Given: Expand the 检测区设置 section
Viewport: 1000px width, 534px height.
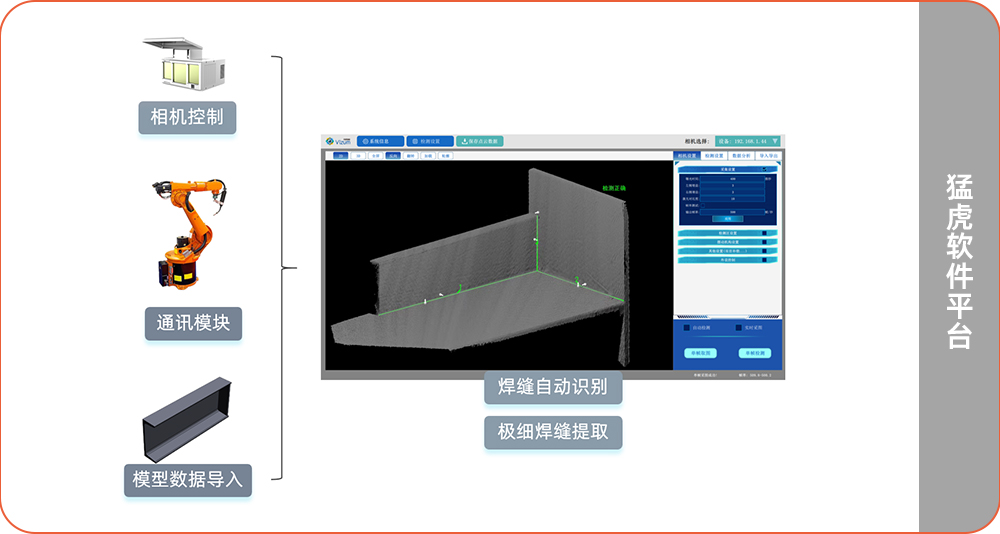Looking at the screenshot, I should click(x=728, y=234).
